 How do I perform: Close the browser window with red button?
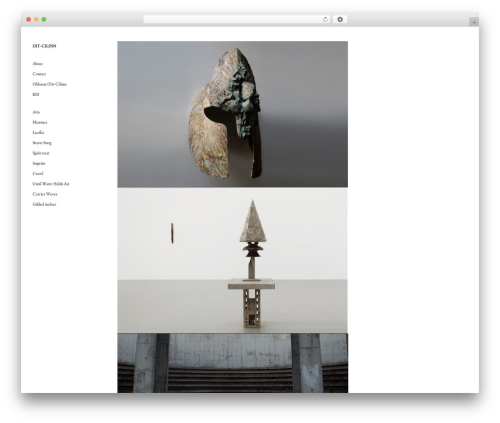29,19
